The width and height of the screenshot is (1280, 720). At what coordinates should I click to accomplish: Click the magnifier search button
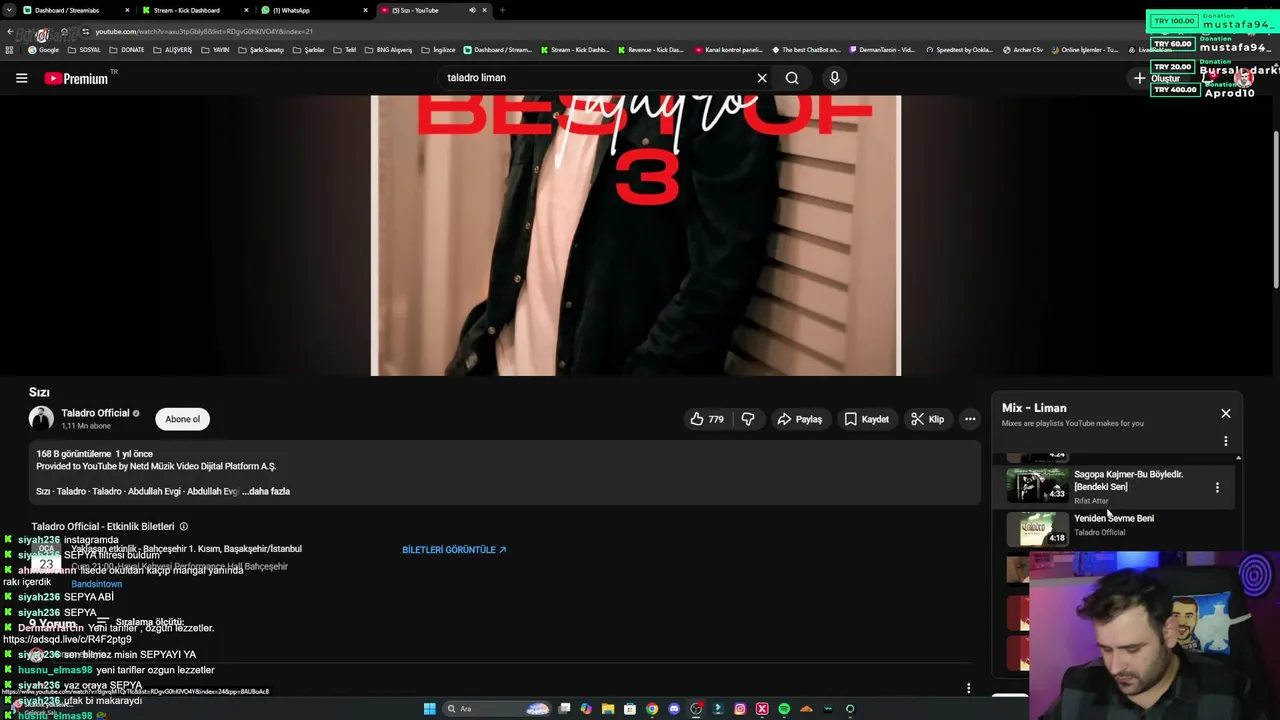click(792, 78)
